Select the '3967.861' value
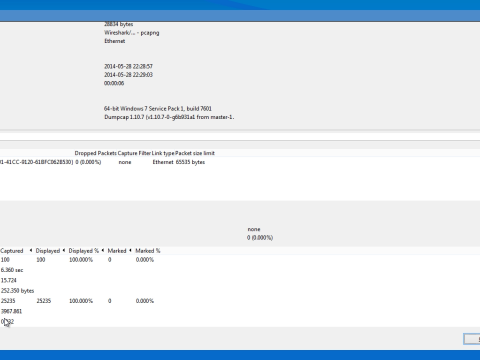The height and width of the screenshot is (360, 480). 11,311
